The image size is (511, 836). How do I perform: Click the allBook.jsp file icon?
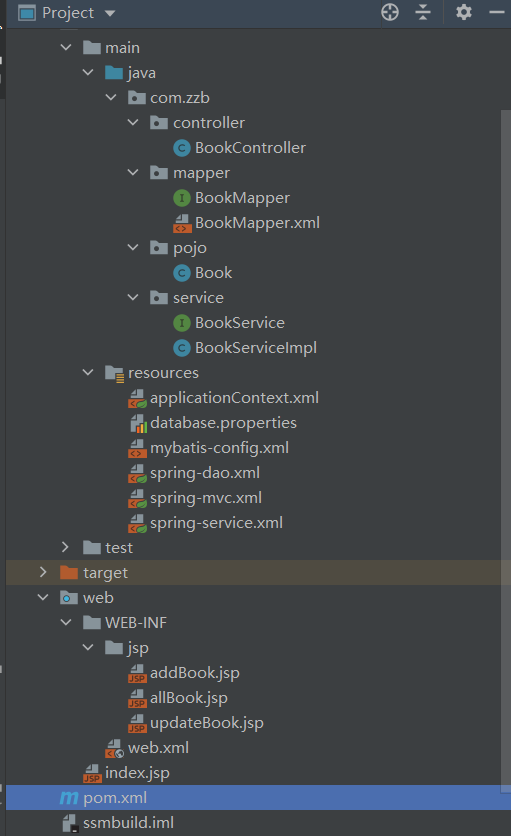pos(137,698)
